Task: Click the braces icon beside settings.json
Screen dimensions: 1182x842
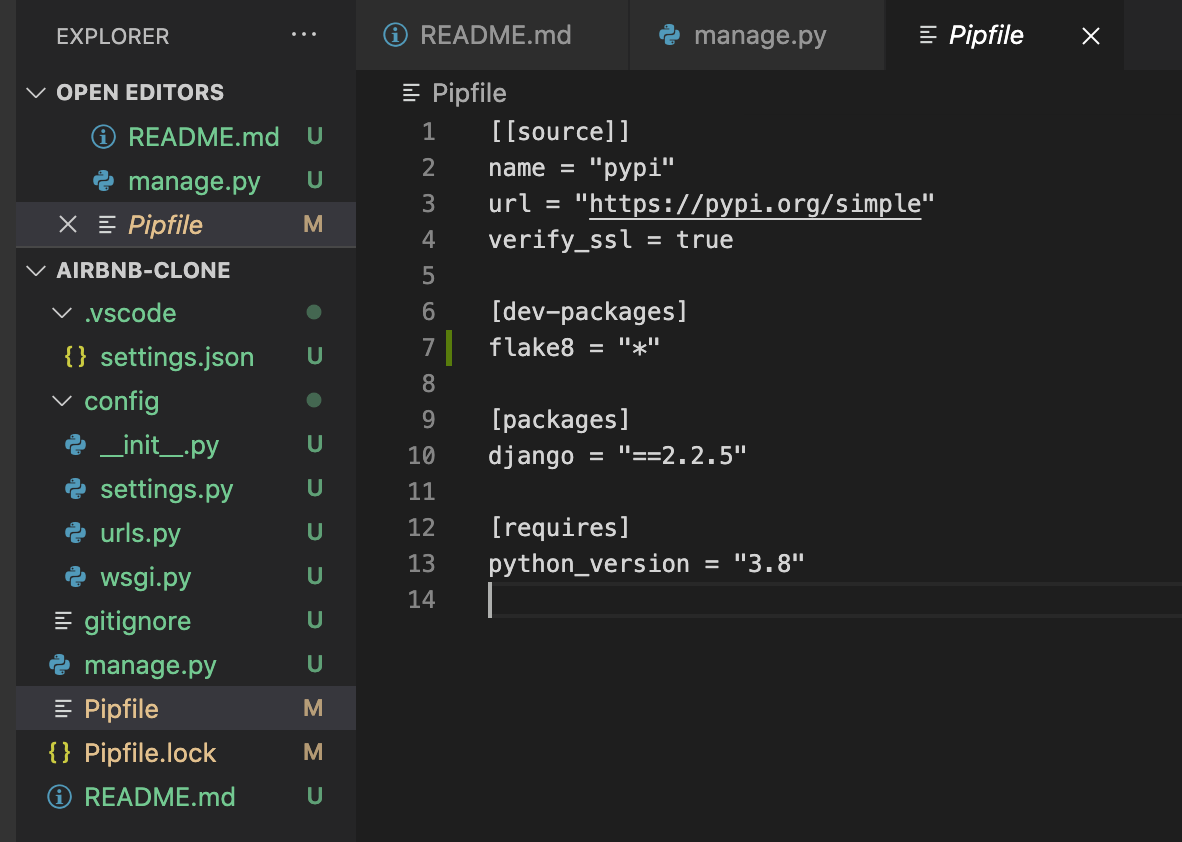Action: [75, 357]
